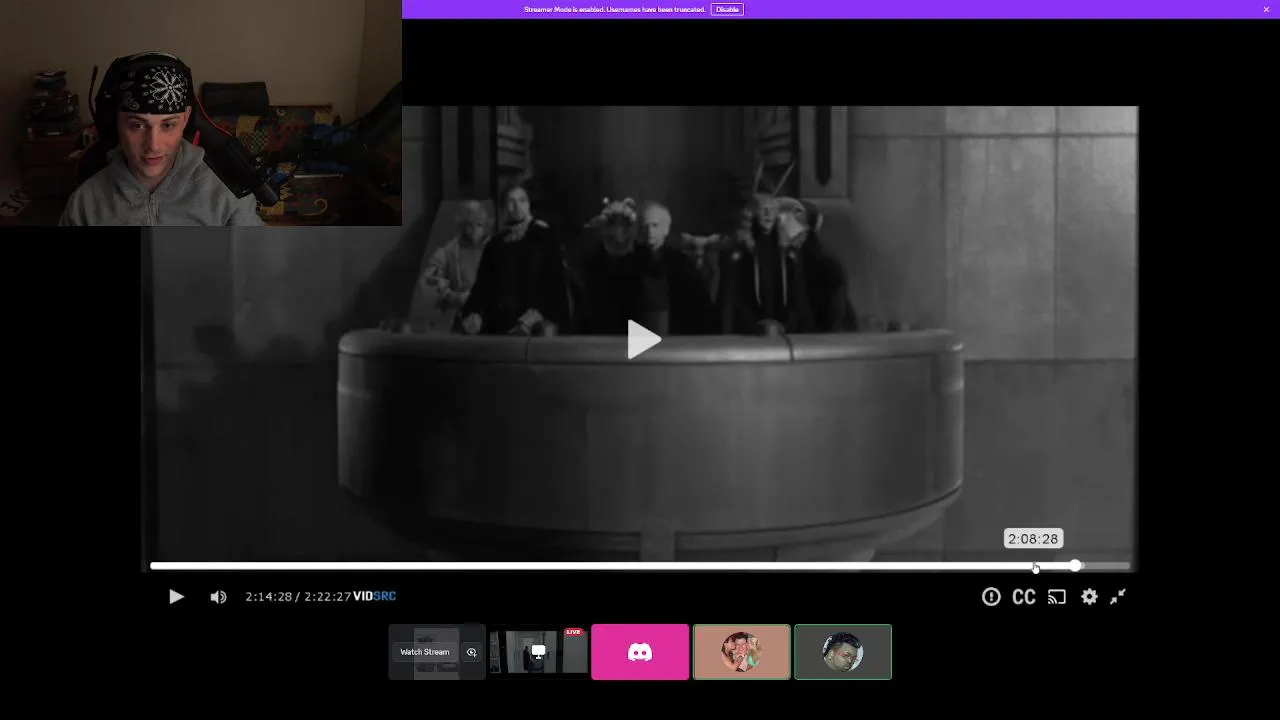Click the streamer webcam overlay
The width and height of the screenshot is (1280, 720).
tap(201, 113)
